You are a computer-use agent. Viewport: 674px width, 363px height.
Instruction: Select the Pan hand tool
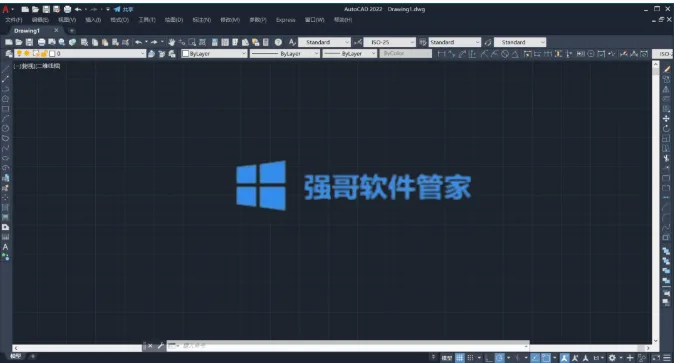(172, 42)
